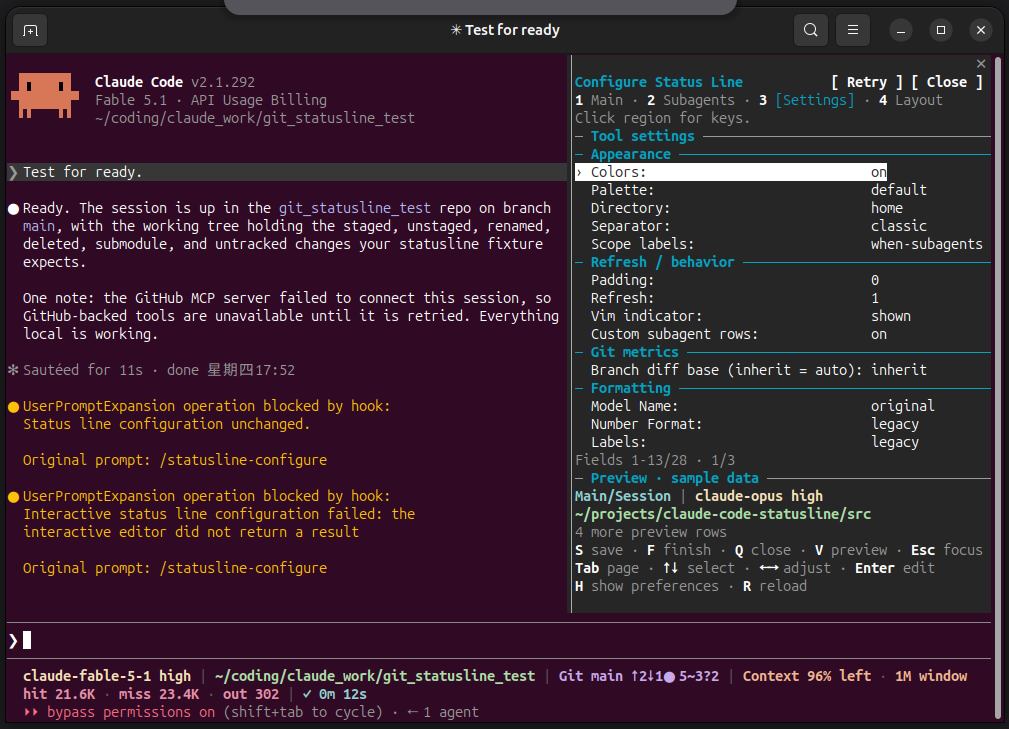Click the Refresh / behavior section header
1009x729 pixels.
coord(662,262)
